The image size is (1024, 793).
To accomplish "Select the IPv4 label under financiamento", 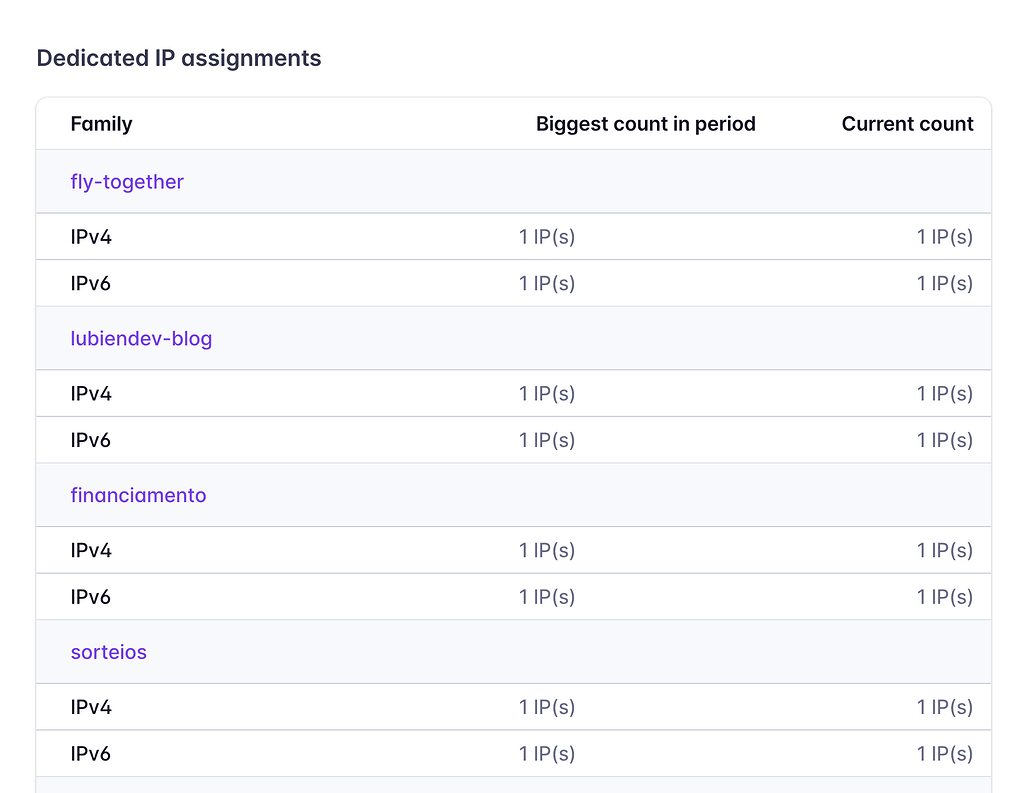I will click(91, 551).
